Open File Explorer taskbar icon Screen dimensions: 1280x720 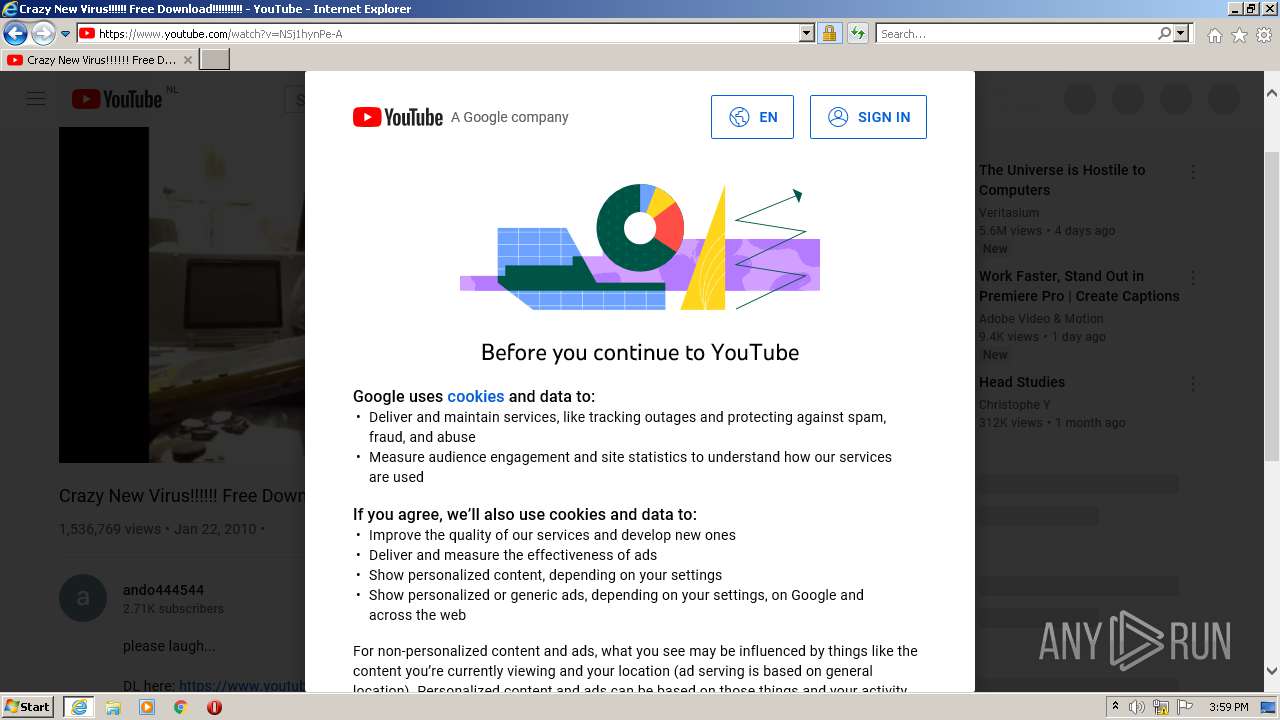click(x=113, y=707)
